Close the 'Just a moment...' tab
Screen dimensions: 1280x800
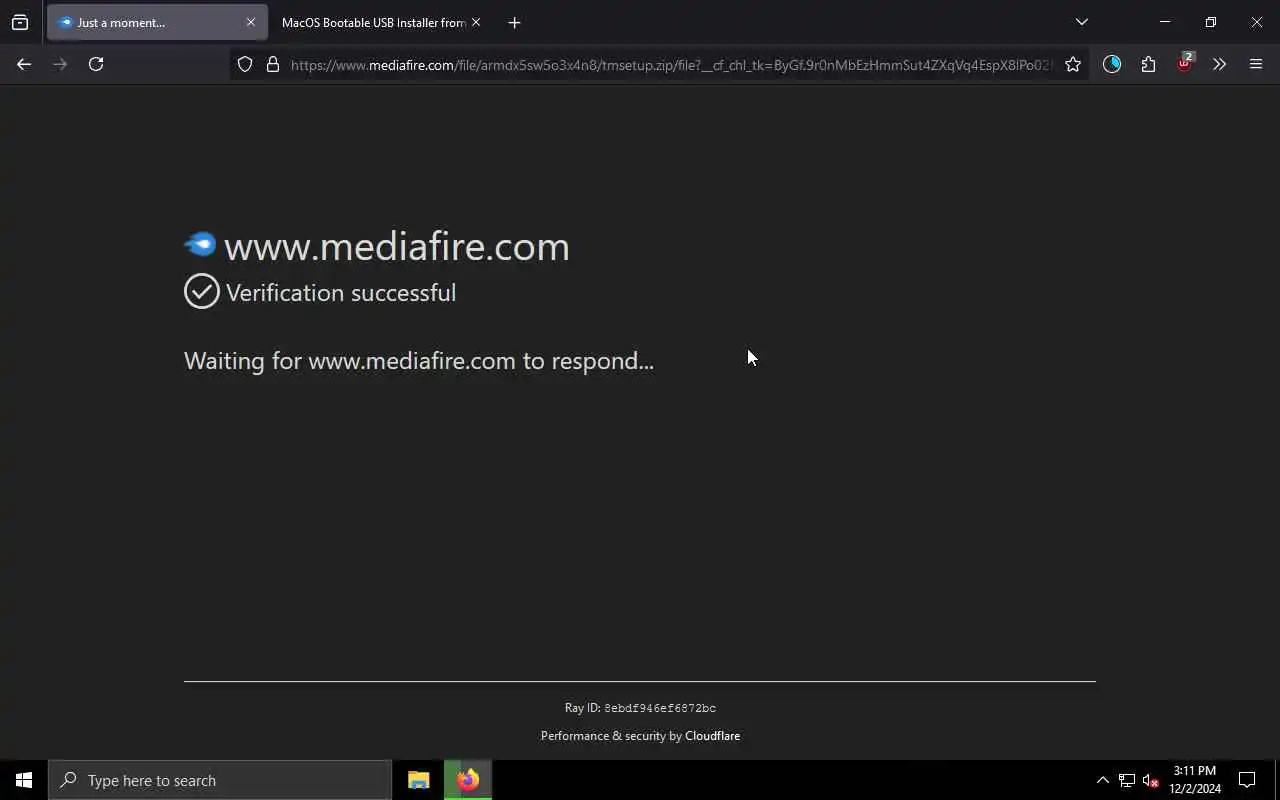251,22
